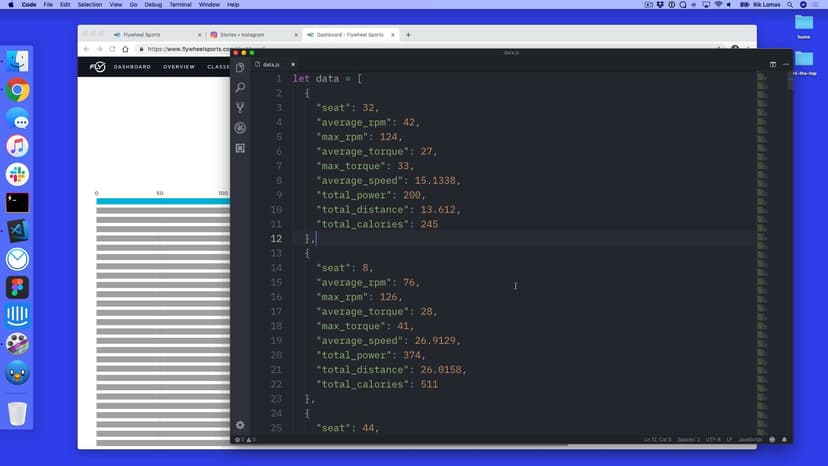Open the Terminal menu in menu bar
This screenshot has width=828, height=466.
click(x=180, y=5)
